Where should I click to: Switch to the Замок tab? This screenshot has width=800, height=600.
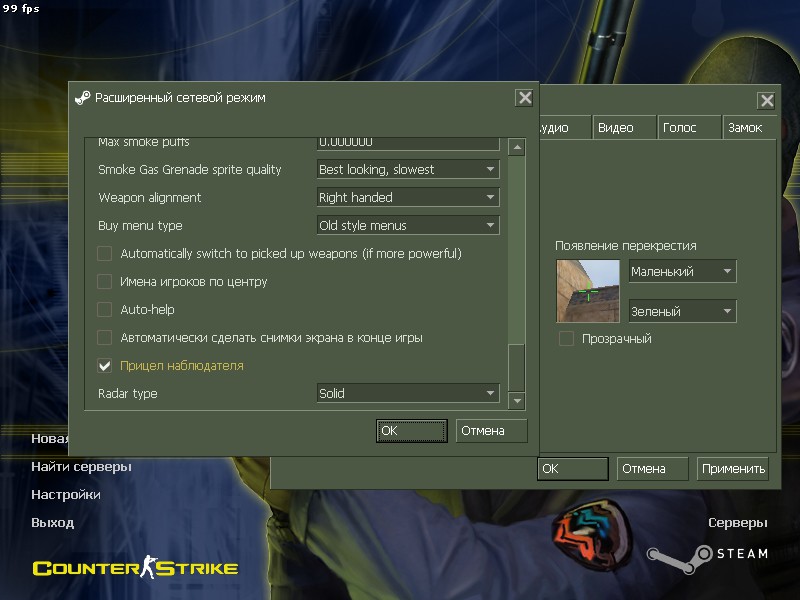point(749,128)
